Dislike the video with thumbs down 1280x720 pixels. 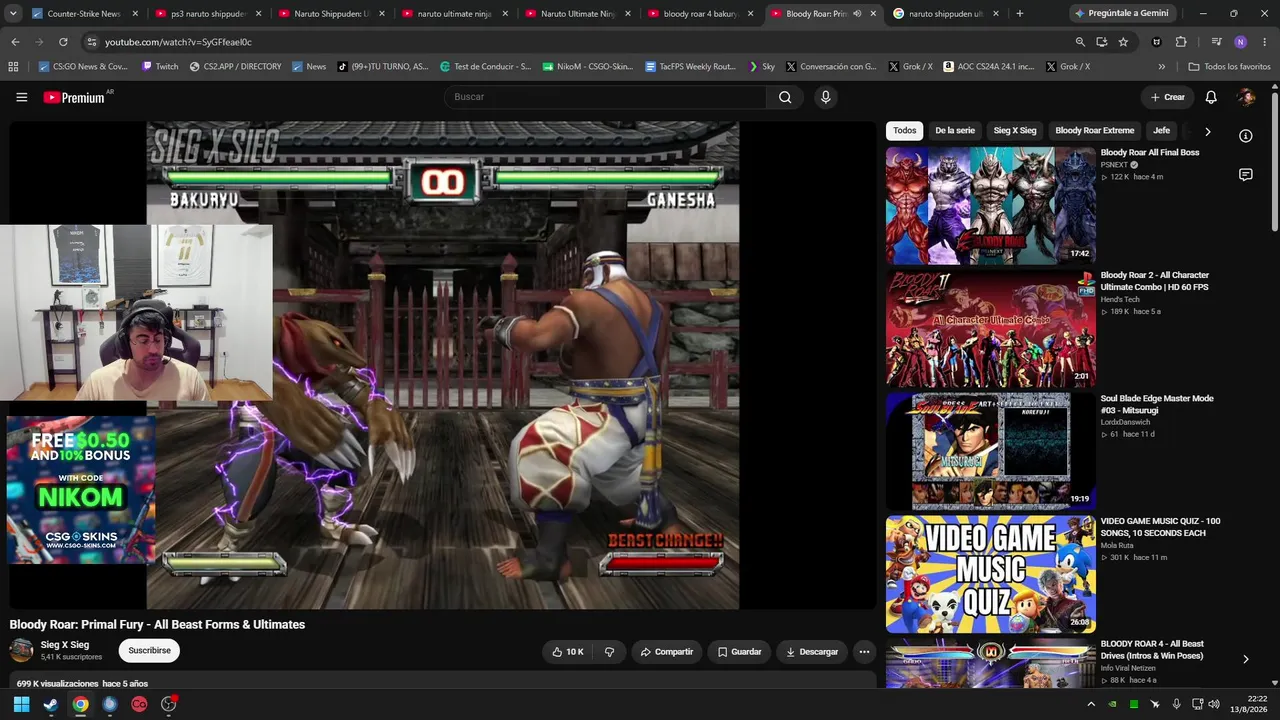coord(609,652)
